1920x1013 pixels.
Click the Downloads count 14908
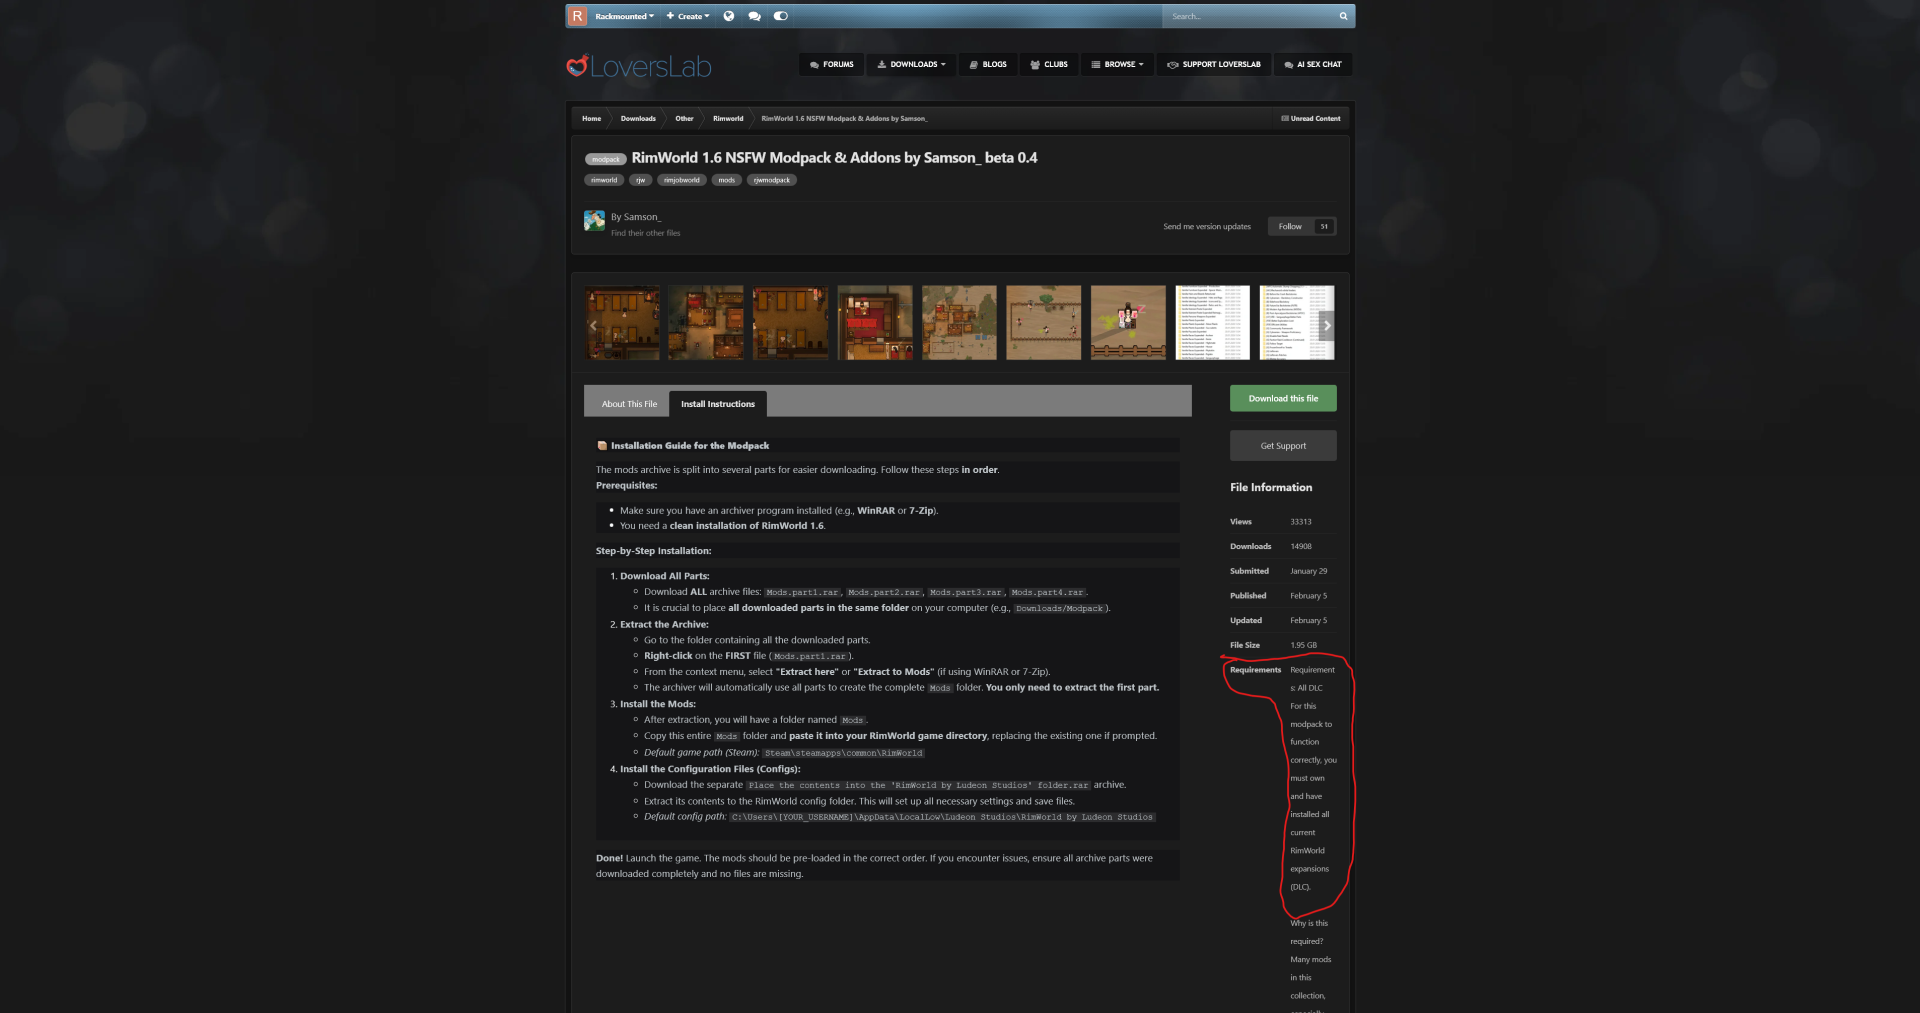(x=1300, y=546)
